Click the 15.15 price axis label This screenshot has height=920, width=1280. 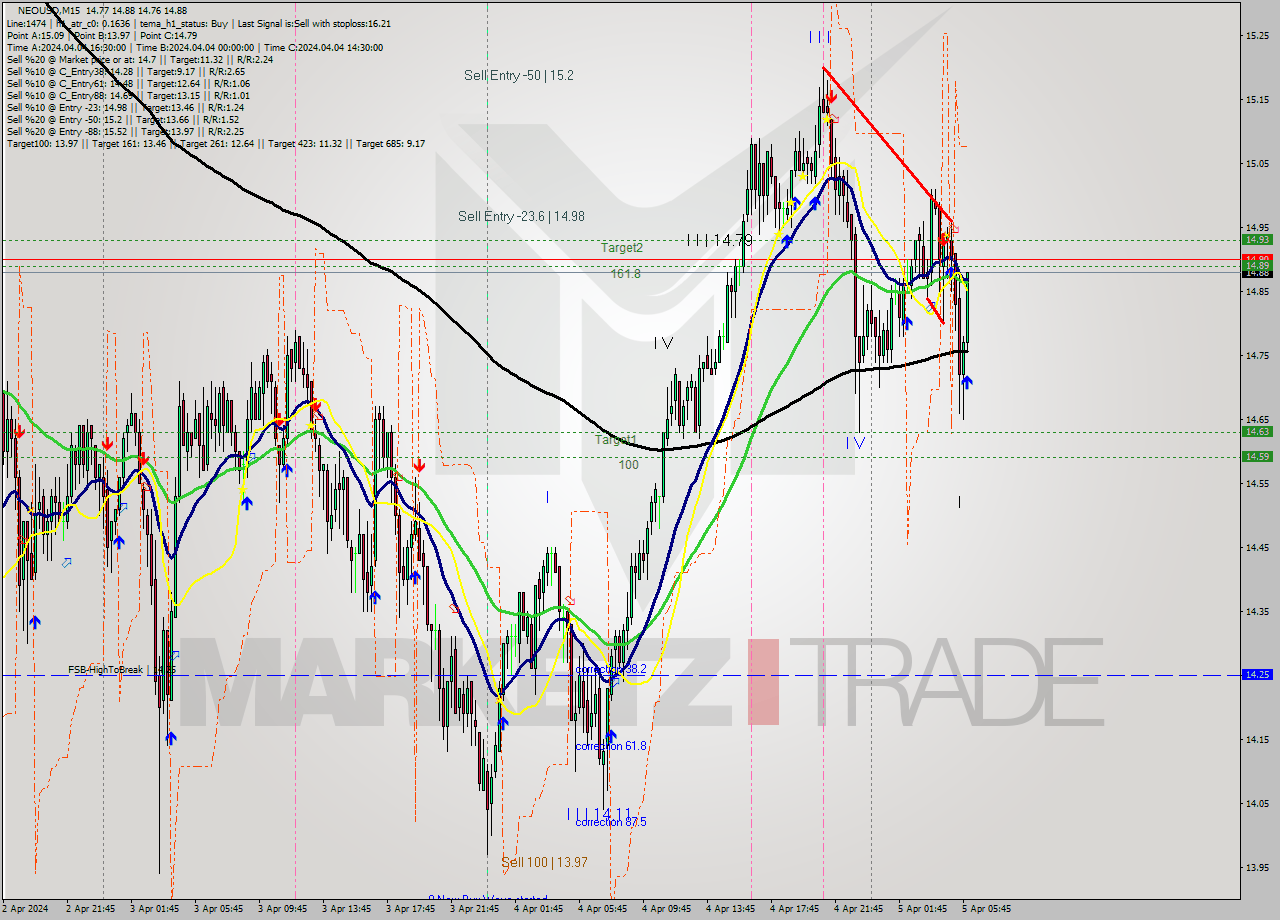(x=1258, y=99)
